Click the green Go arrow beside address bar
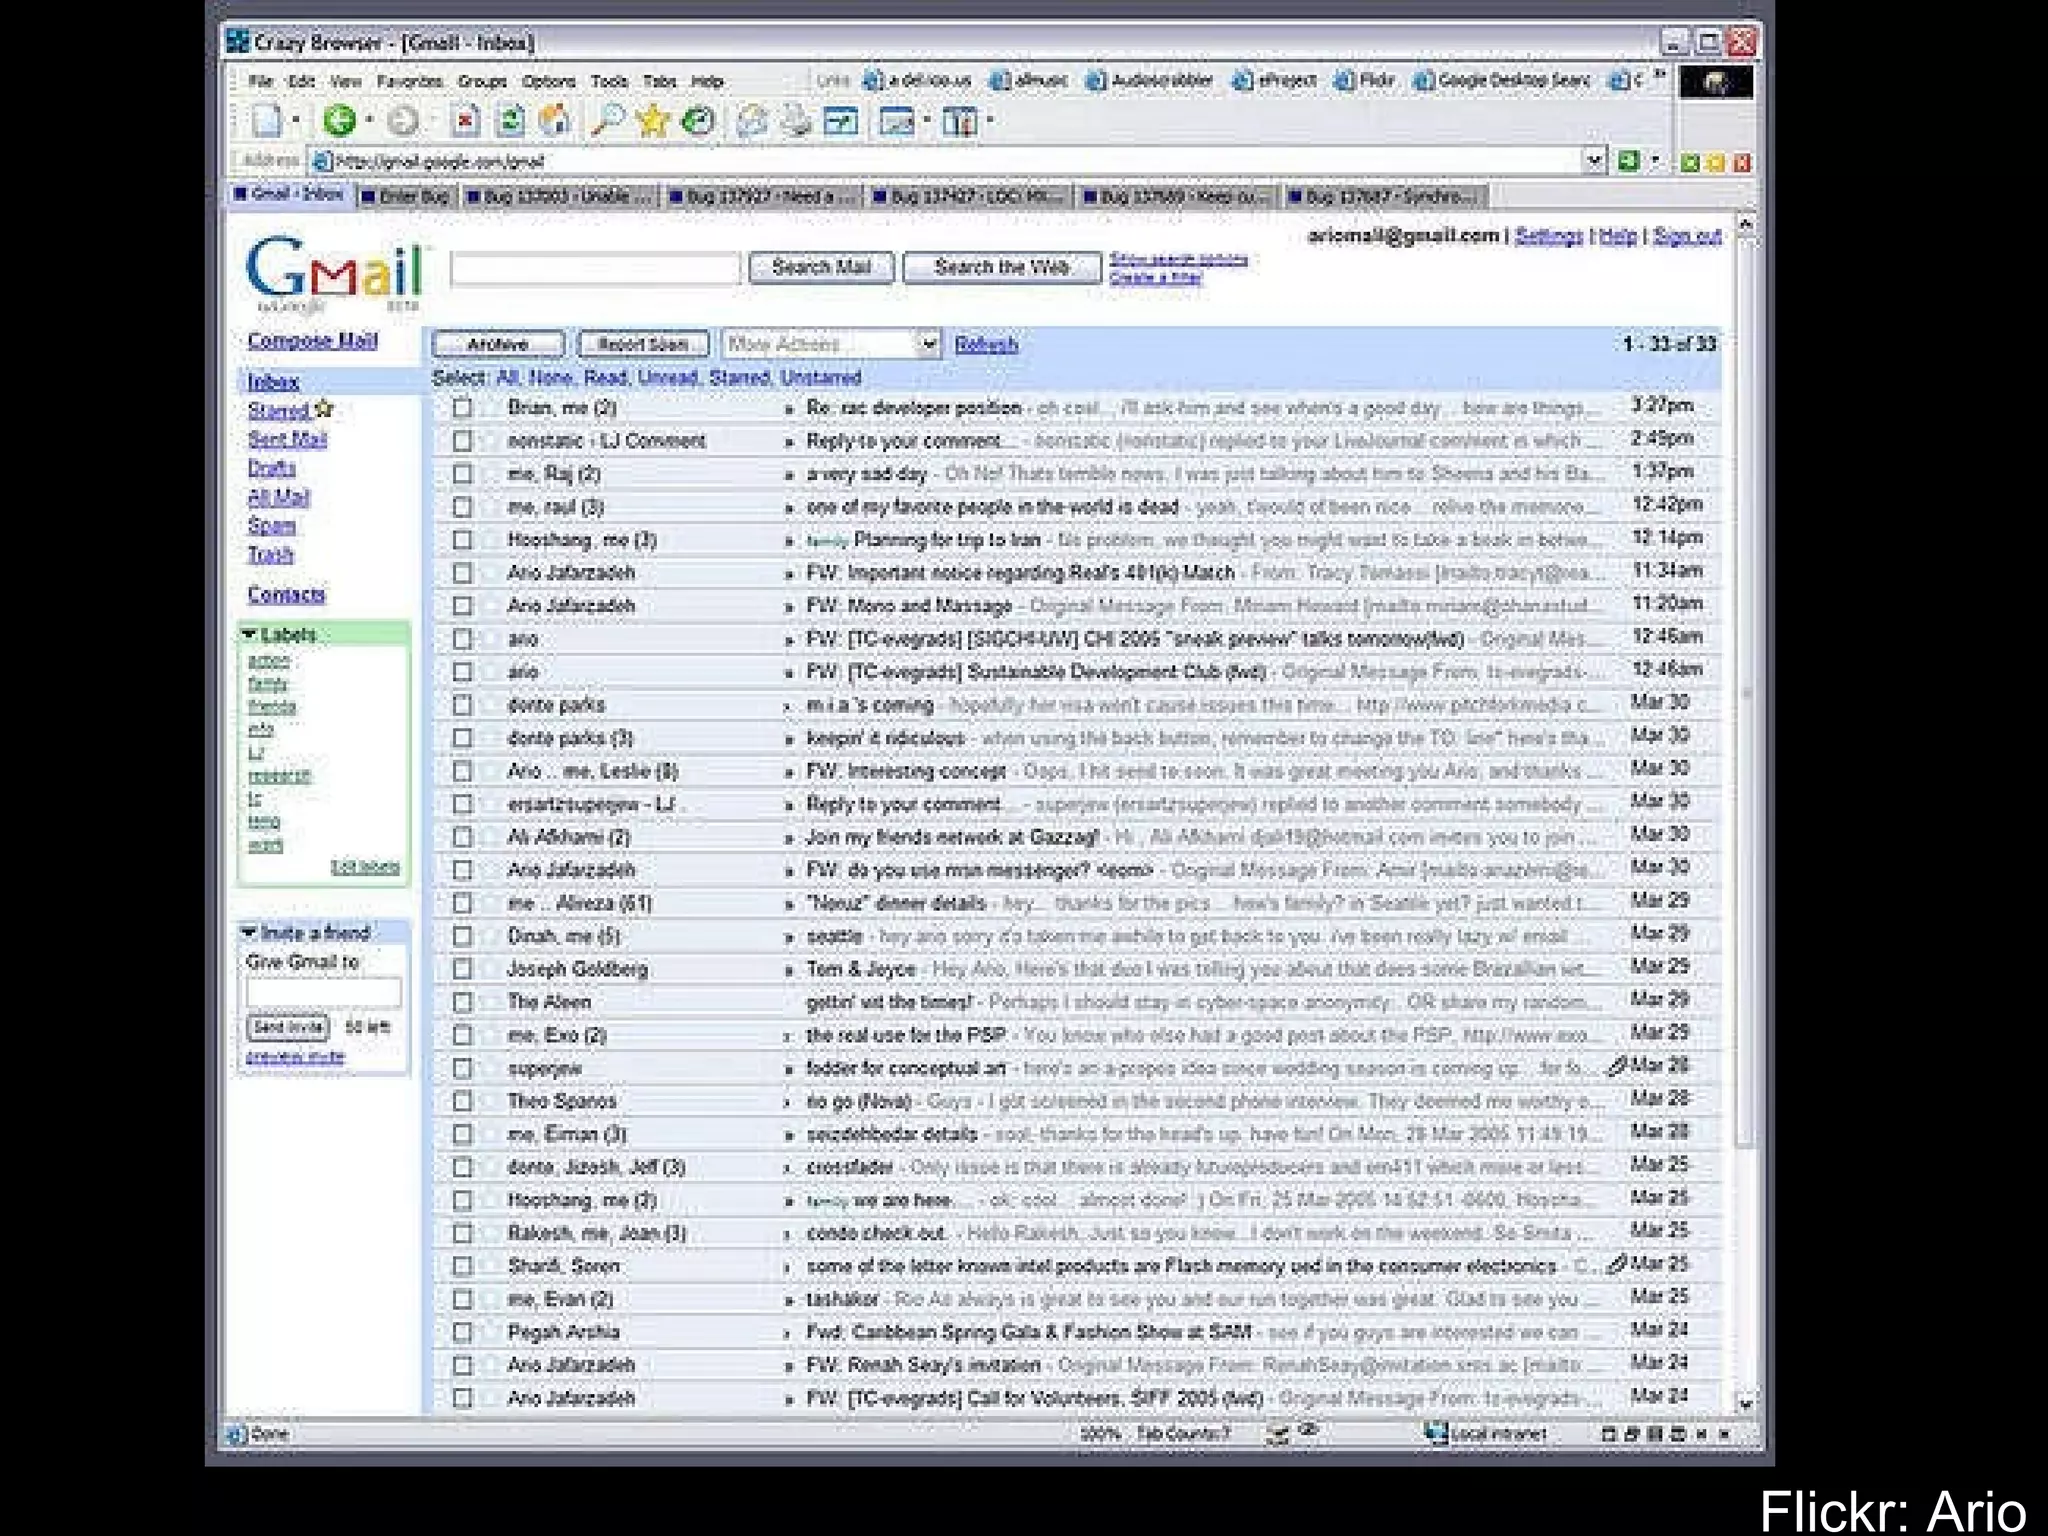 (1628, 160)
